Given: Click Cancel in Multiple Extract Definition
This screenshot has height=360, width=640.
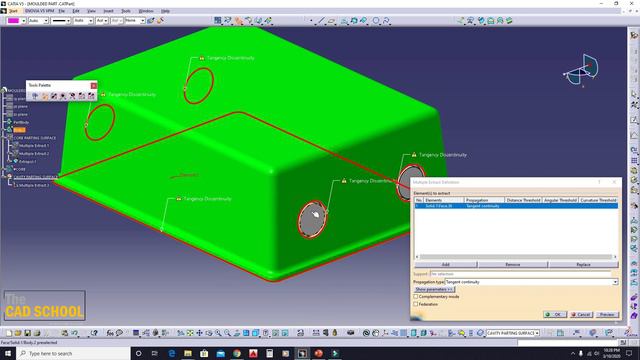Looking at the screenshot, I should [581, 315].
